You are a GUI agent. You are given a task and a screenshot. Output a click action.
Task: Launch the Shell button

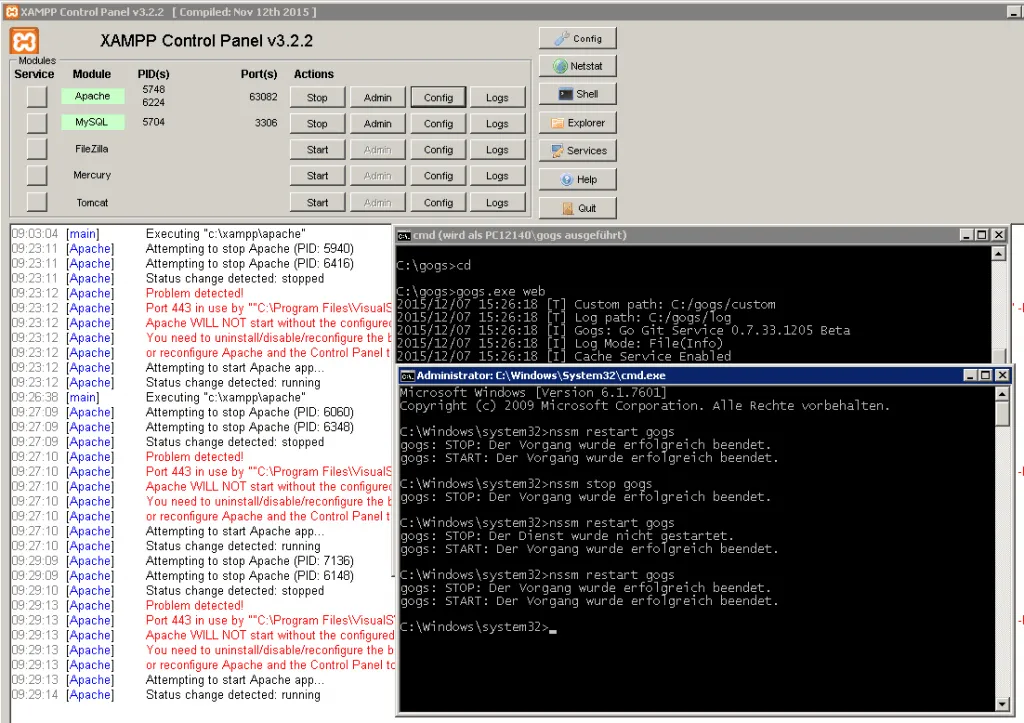(578, 94)
